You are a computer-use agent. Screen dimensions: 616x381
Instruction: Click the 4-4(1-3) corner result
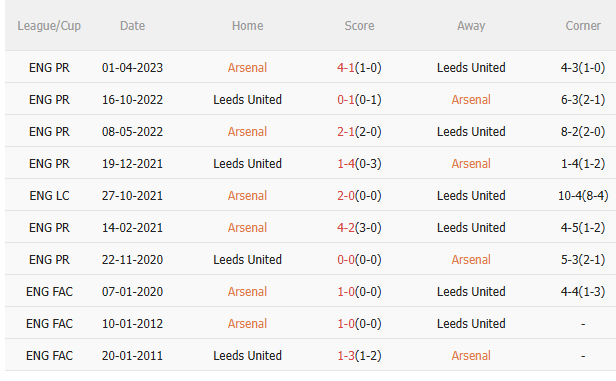583,292
